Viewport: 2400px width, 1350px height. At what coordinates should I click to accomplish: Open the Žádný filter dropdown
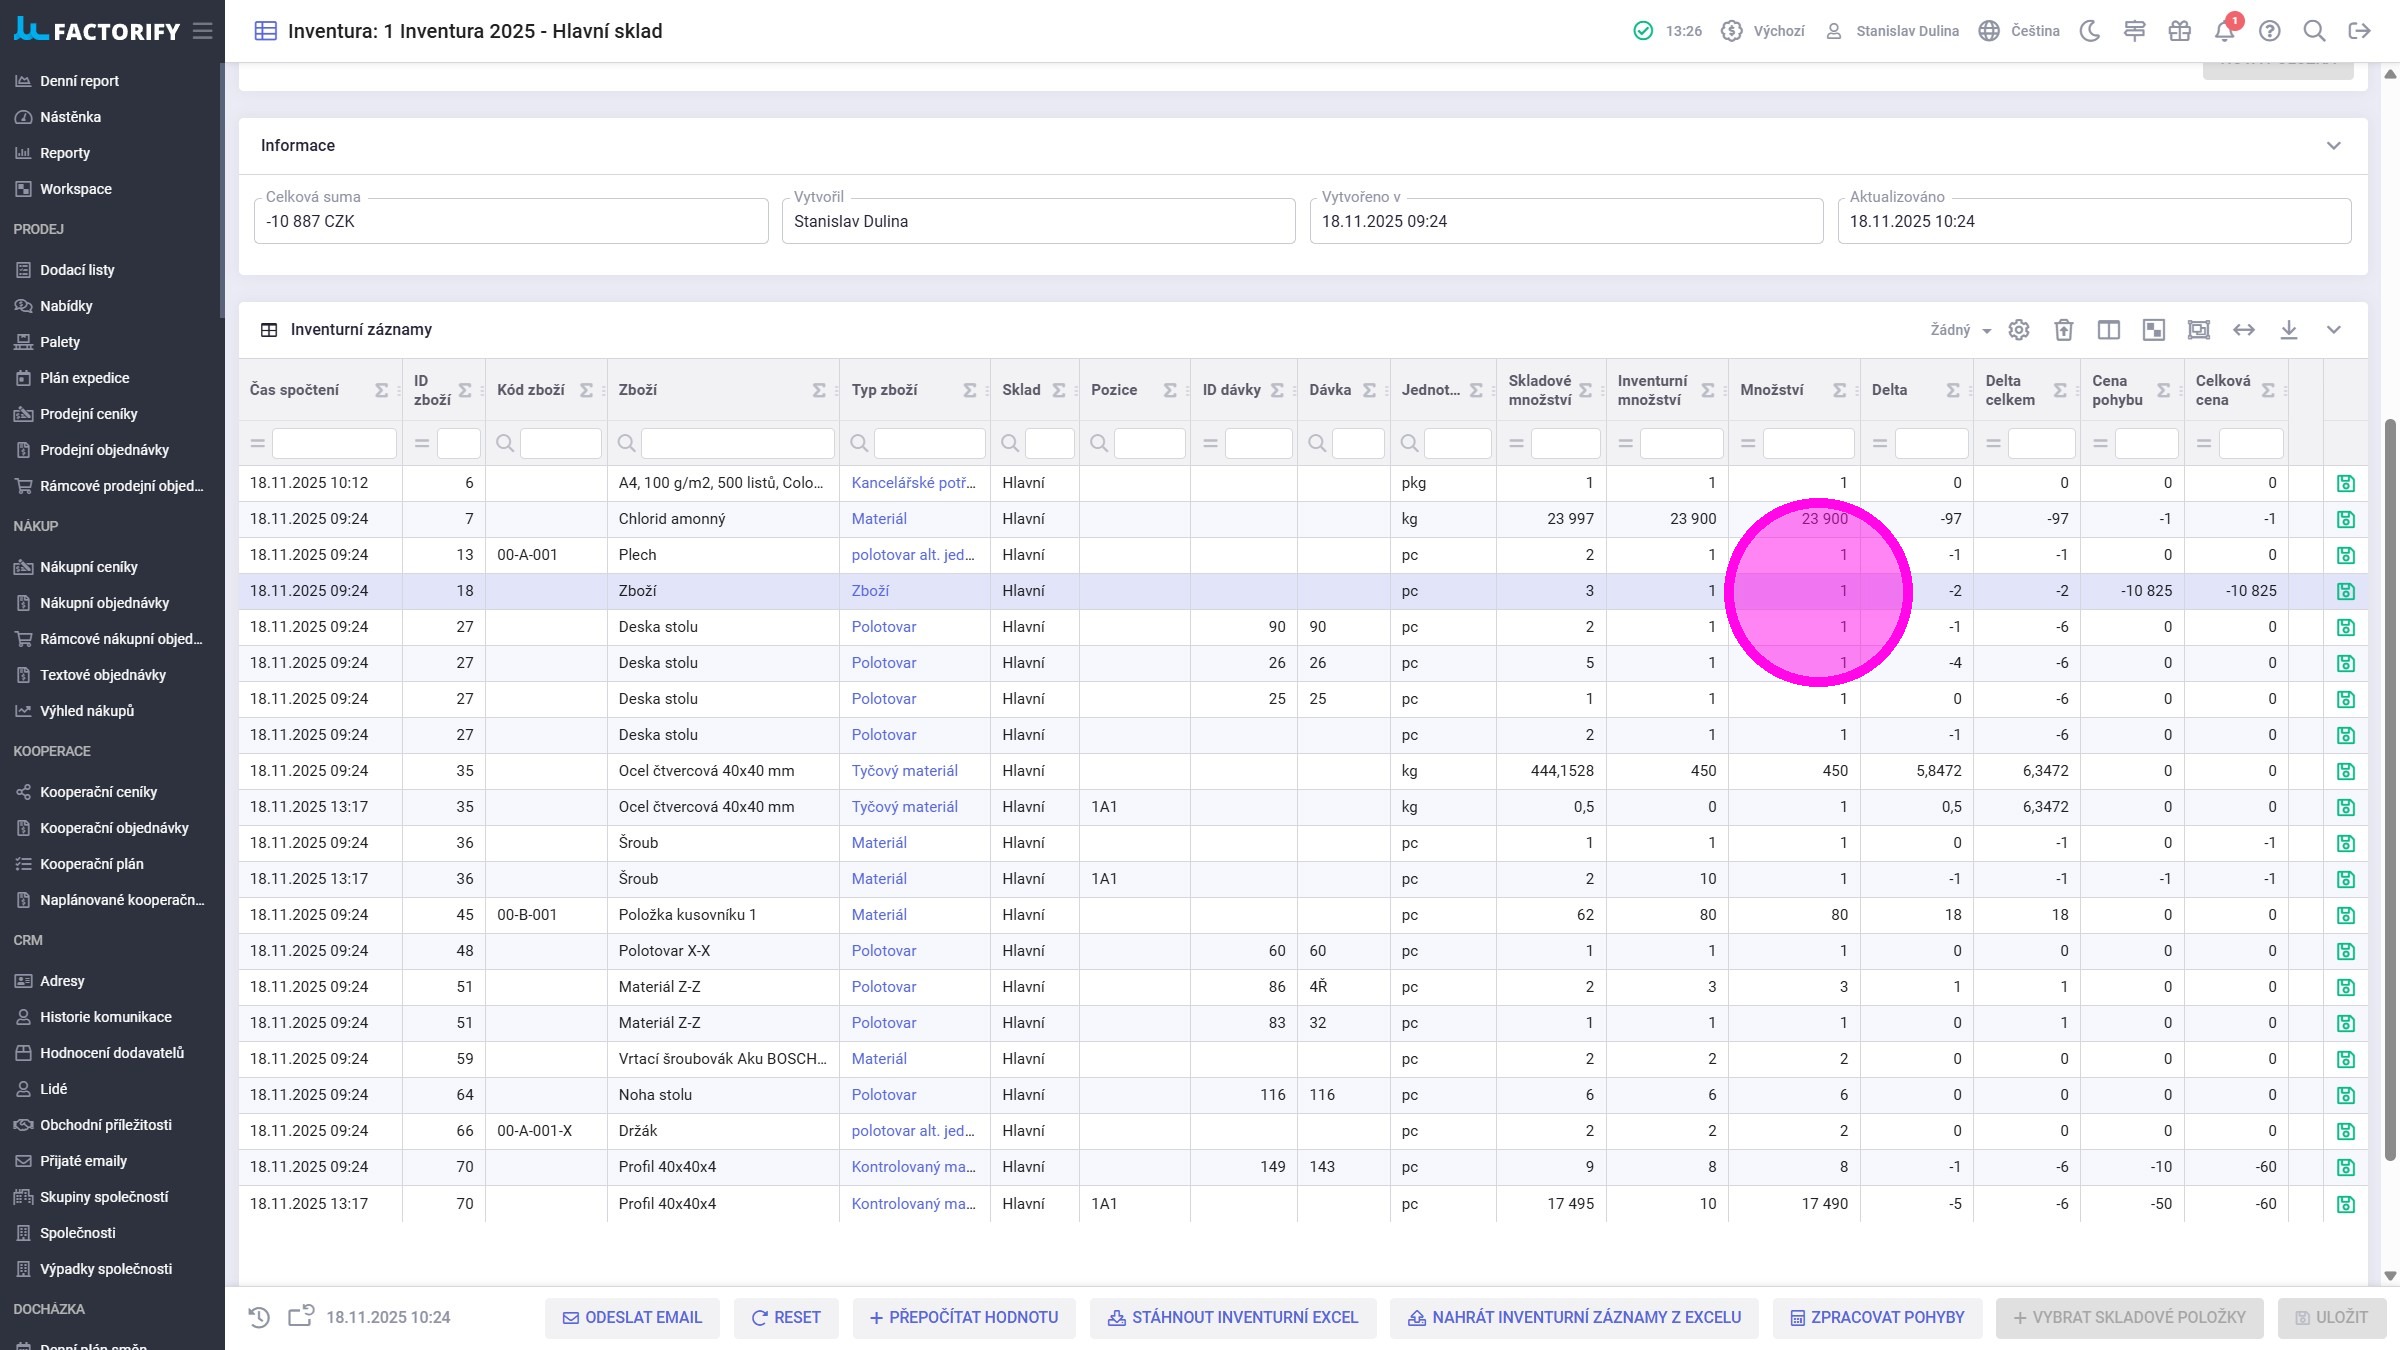(1960, 330)
